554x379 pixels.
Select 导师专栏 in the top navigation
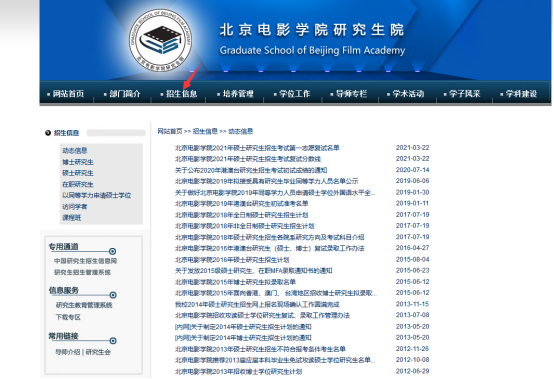point(352,94)
